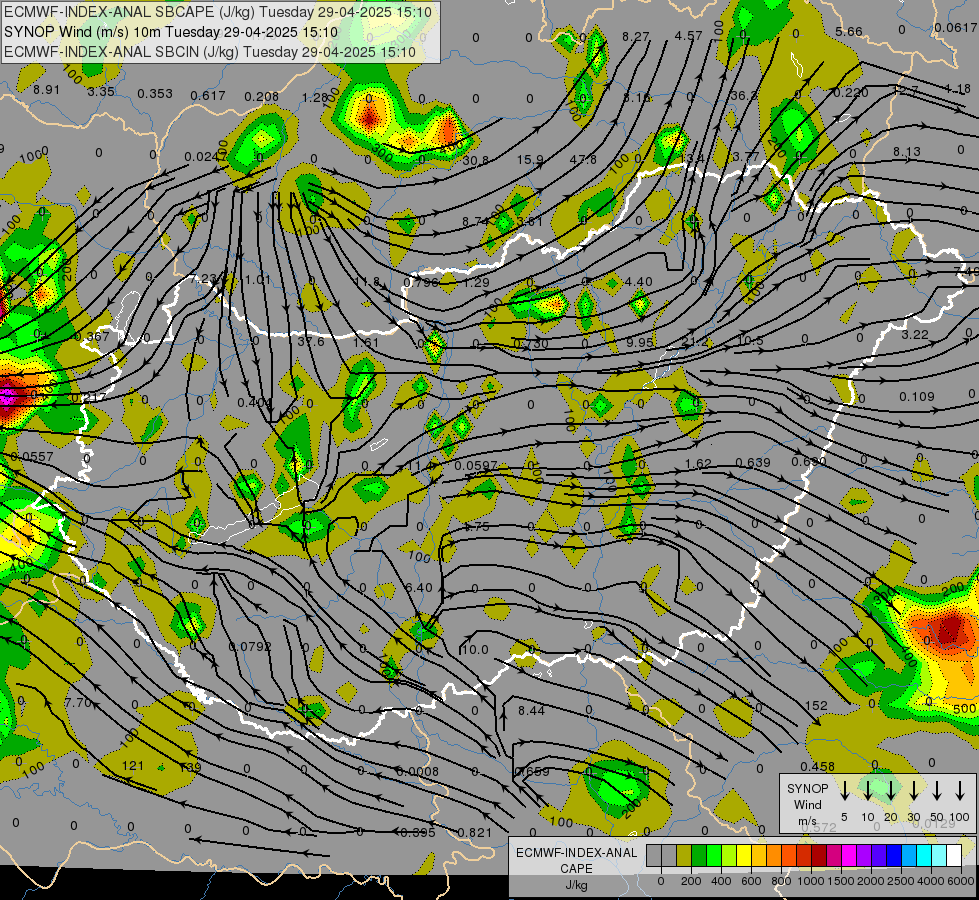The height and width of the screenshot is (900, 979).
Task: Click the map value '6.40'
Action: (418, 587)
